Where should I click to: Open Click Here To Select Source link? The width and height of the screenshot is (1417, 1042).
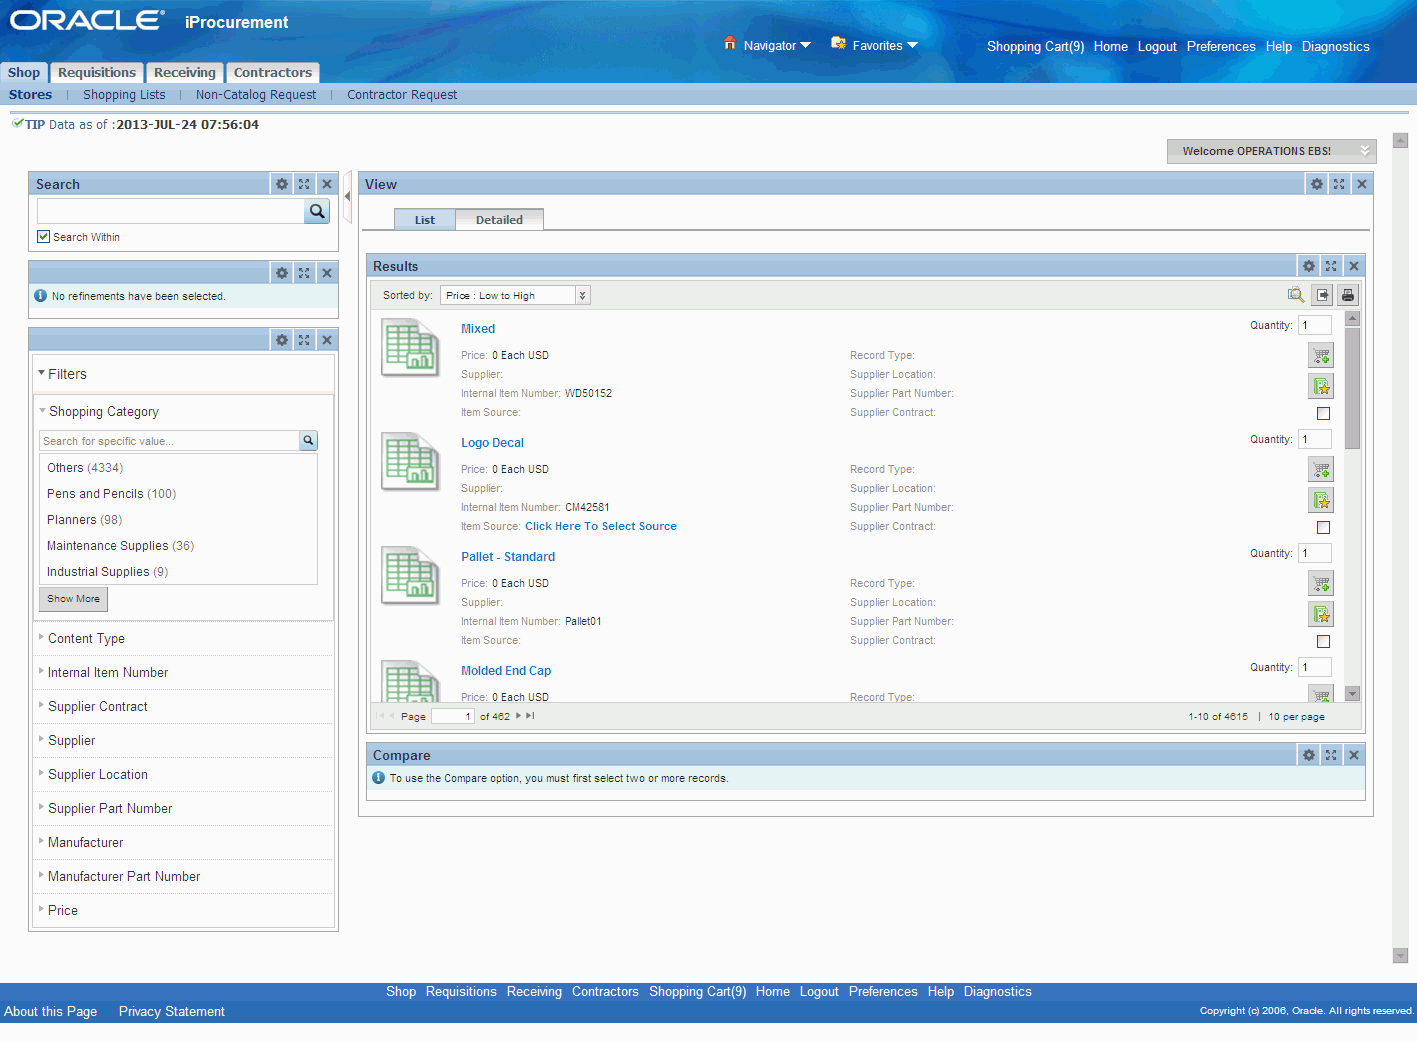click(x=601, y=526)
